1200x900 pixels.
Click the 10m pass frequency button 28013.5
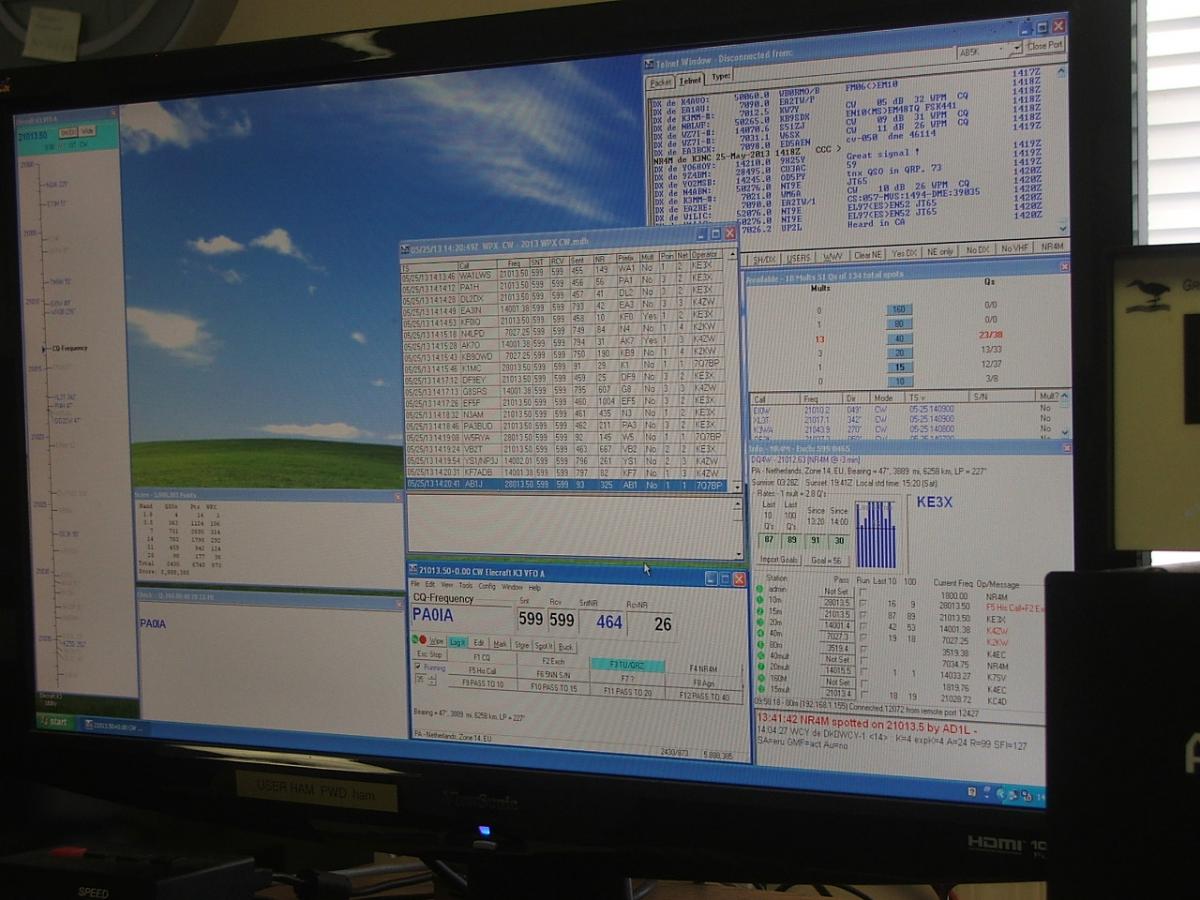coord(836,604)
